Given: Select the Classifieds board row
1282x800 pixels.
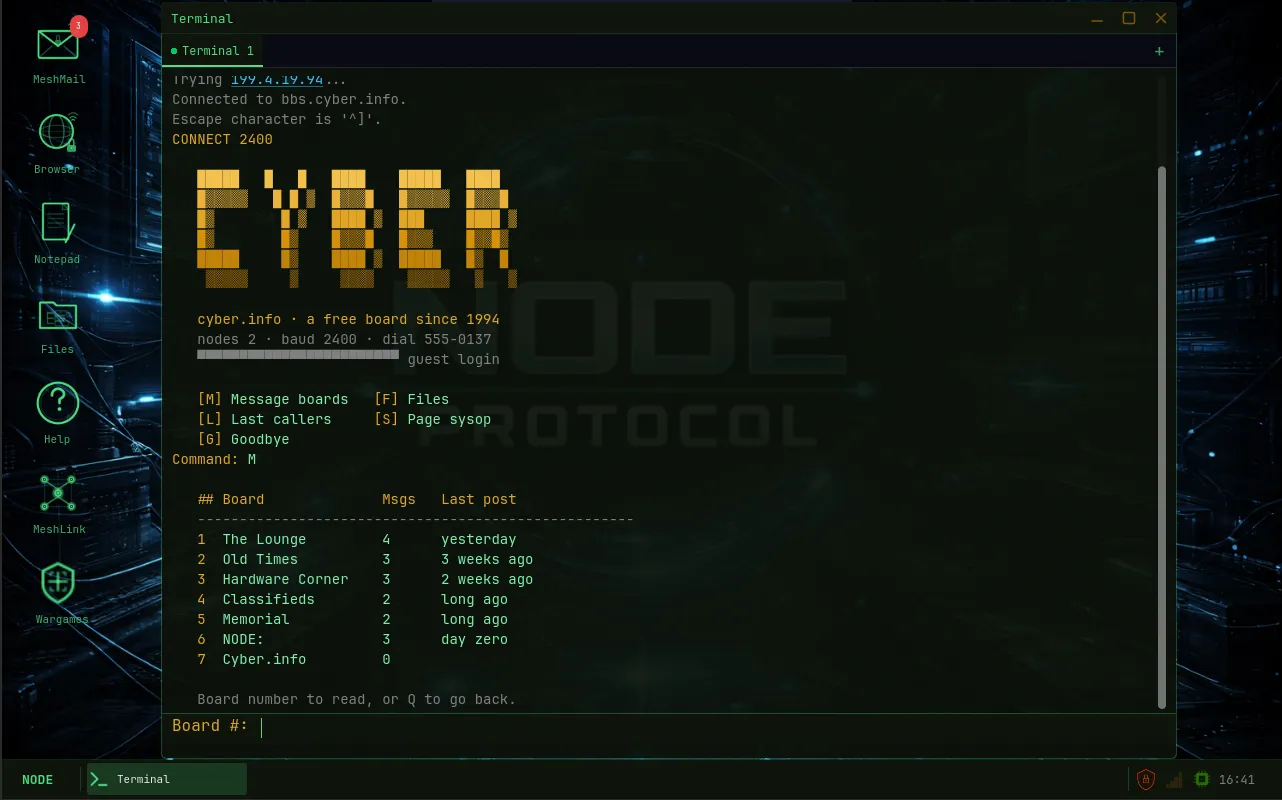Looking at the screenshot, I should point(353,599).
